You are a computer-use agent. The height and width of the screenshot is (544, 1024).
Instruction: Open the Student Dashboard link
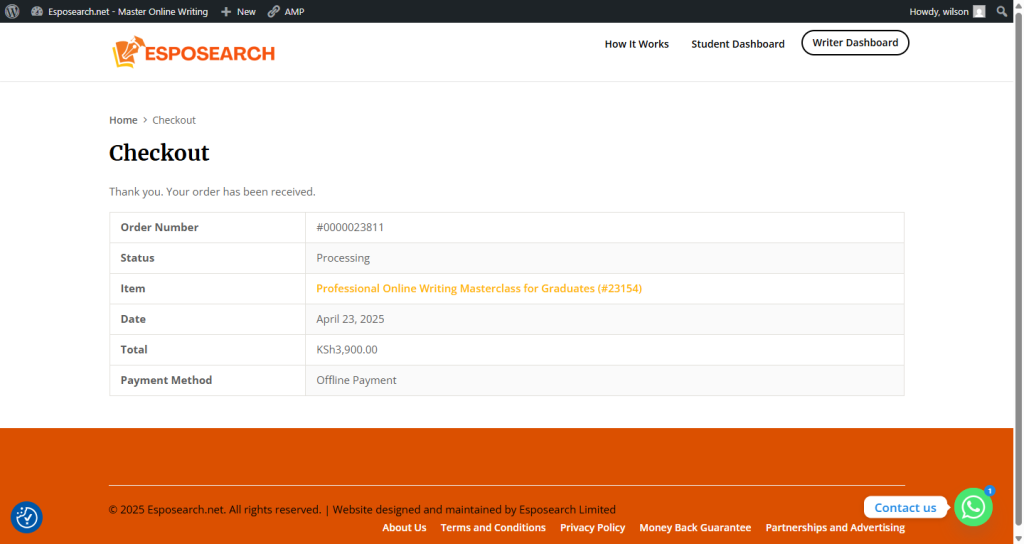coord(738,44)
